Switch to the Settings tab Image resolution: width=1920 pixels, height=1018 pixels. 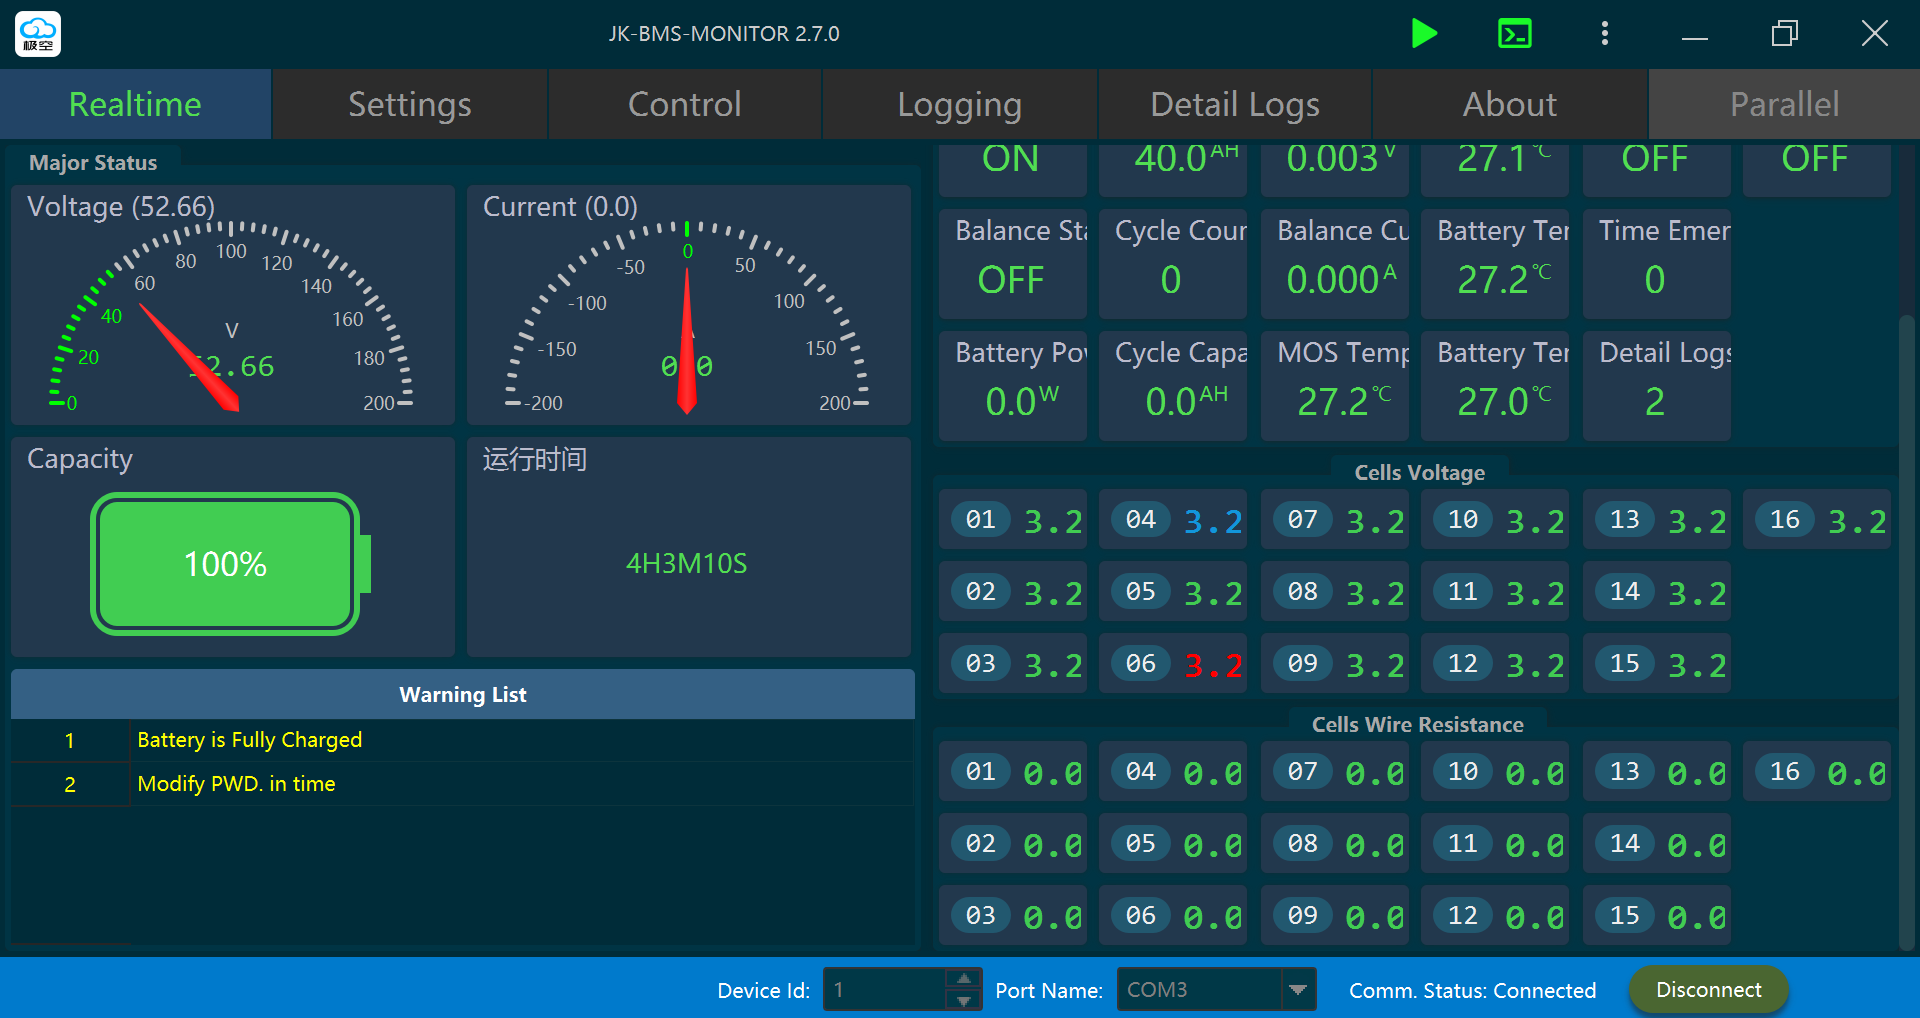click(410, 104)
